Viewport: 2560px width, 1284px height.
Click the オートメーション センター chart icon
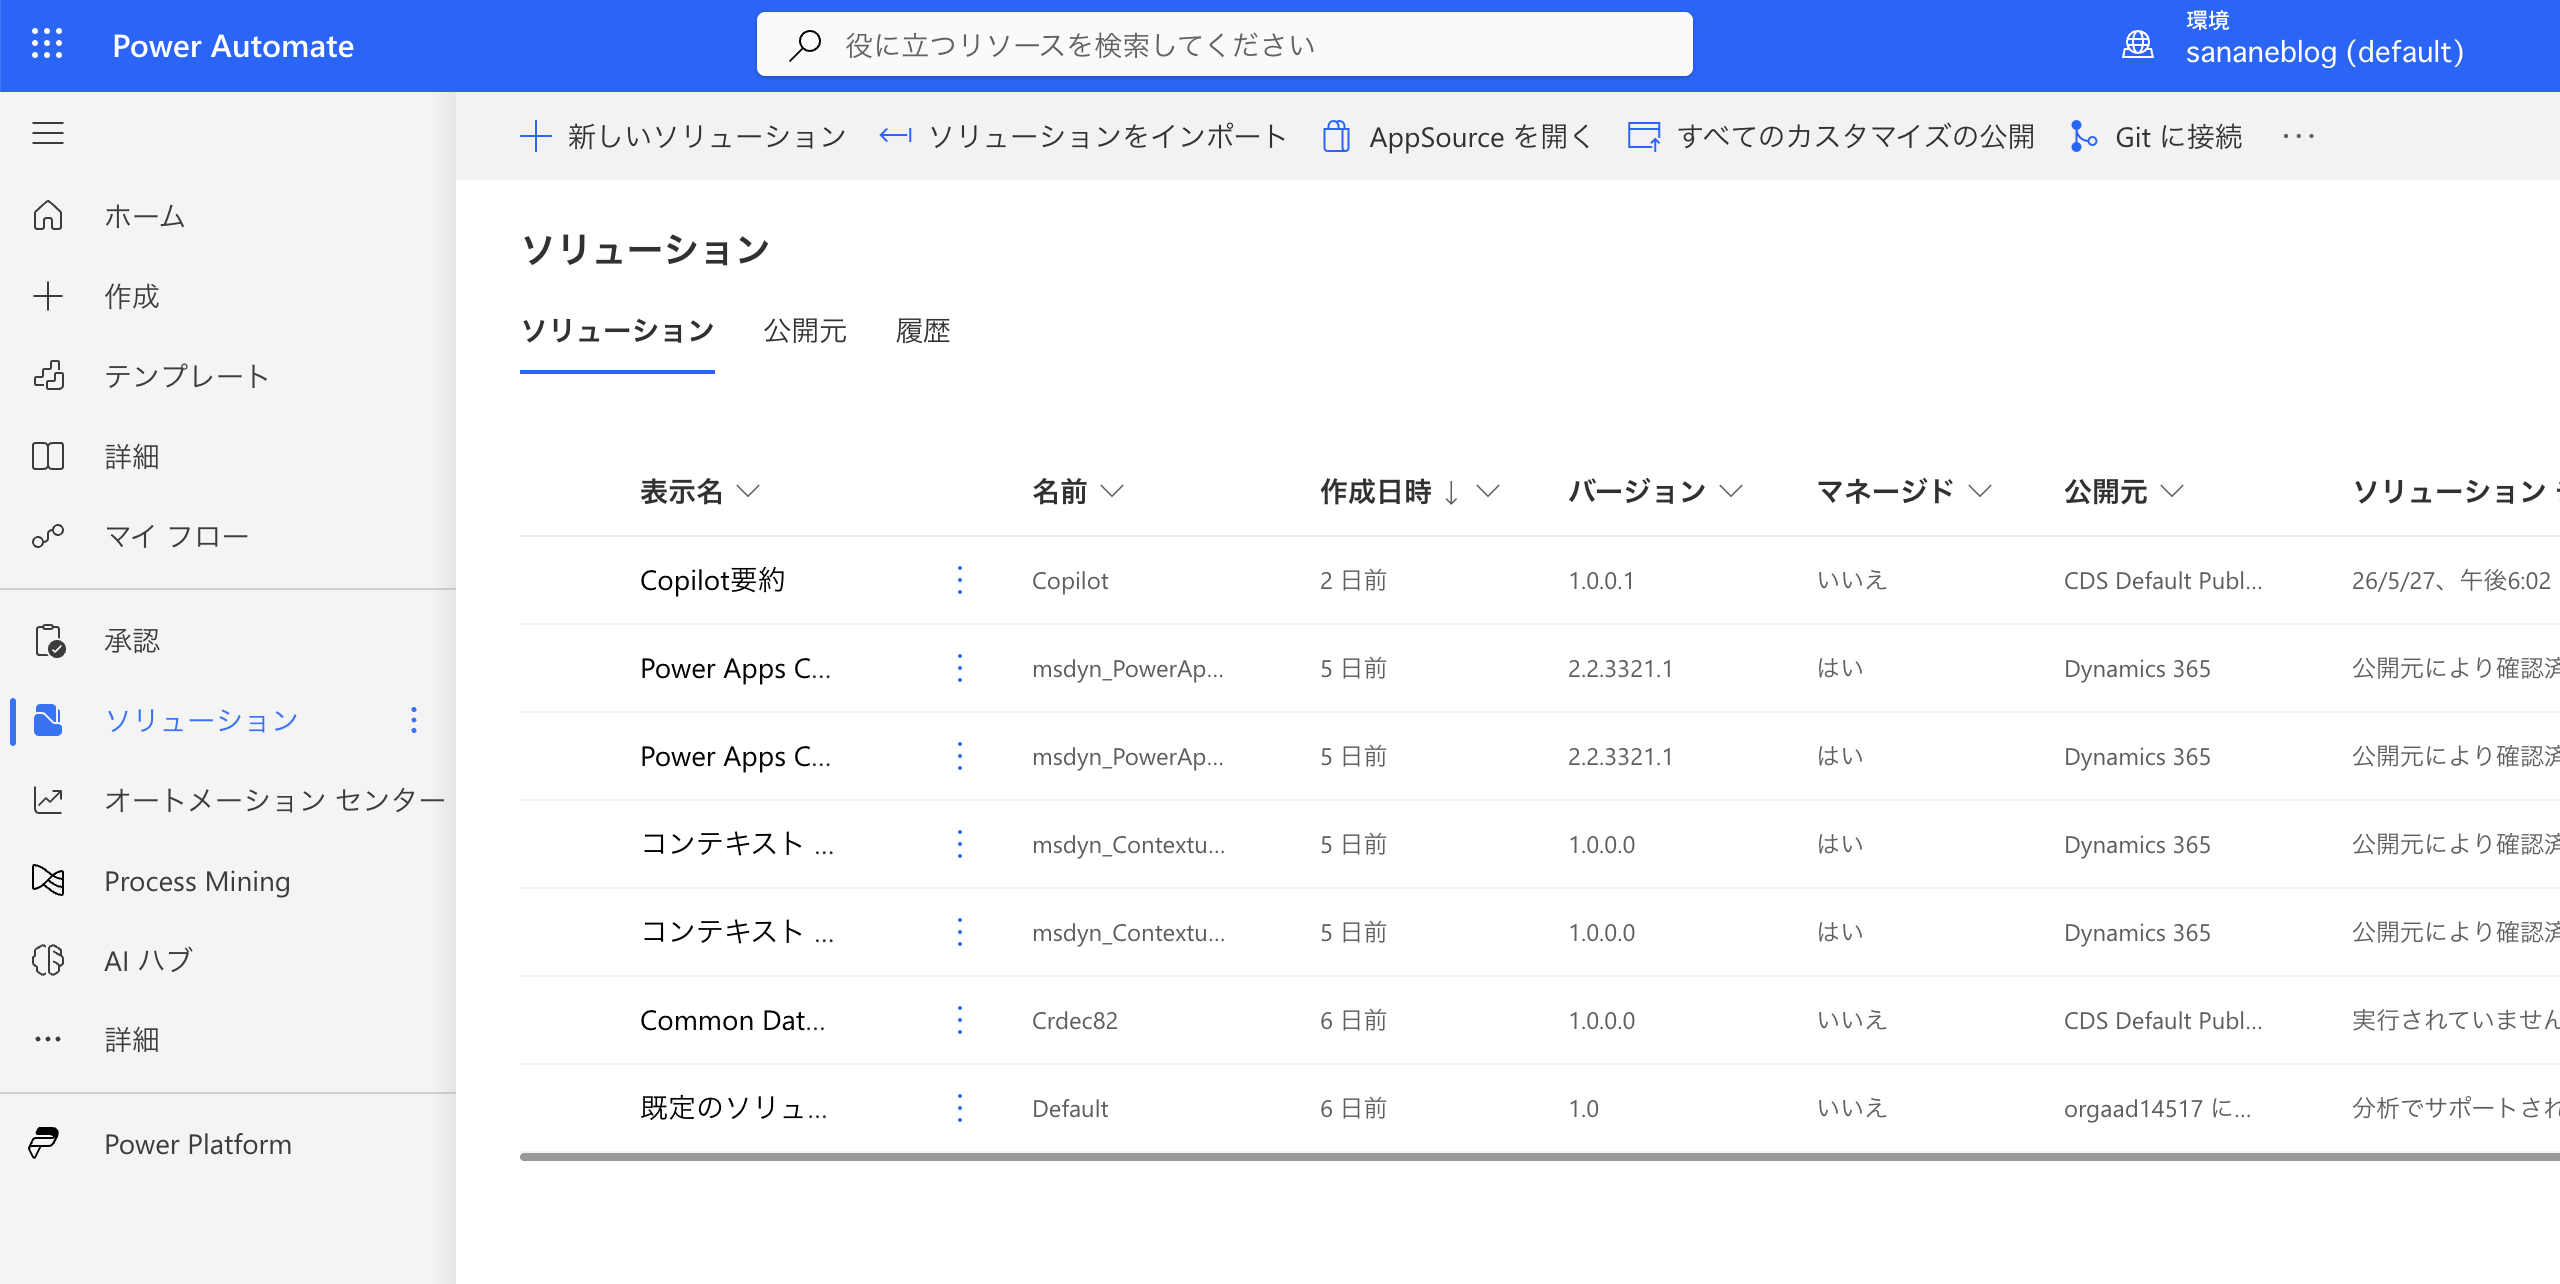point(48,800)
